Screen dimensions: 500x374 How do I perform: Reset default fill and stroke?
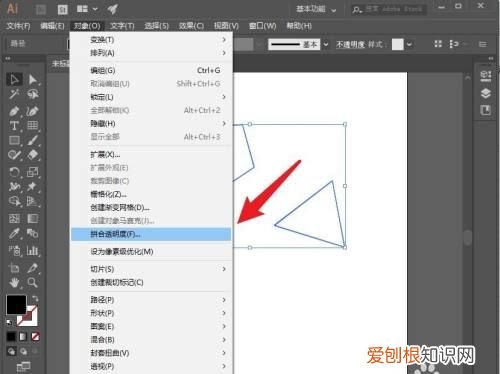coord(9,322)
